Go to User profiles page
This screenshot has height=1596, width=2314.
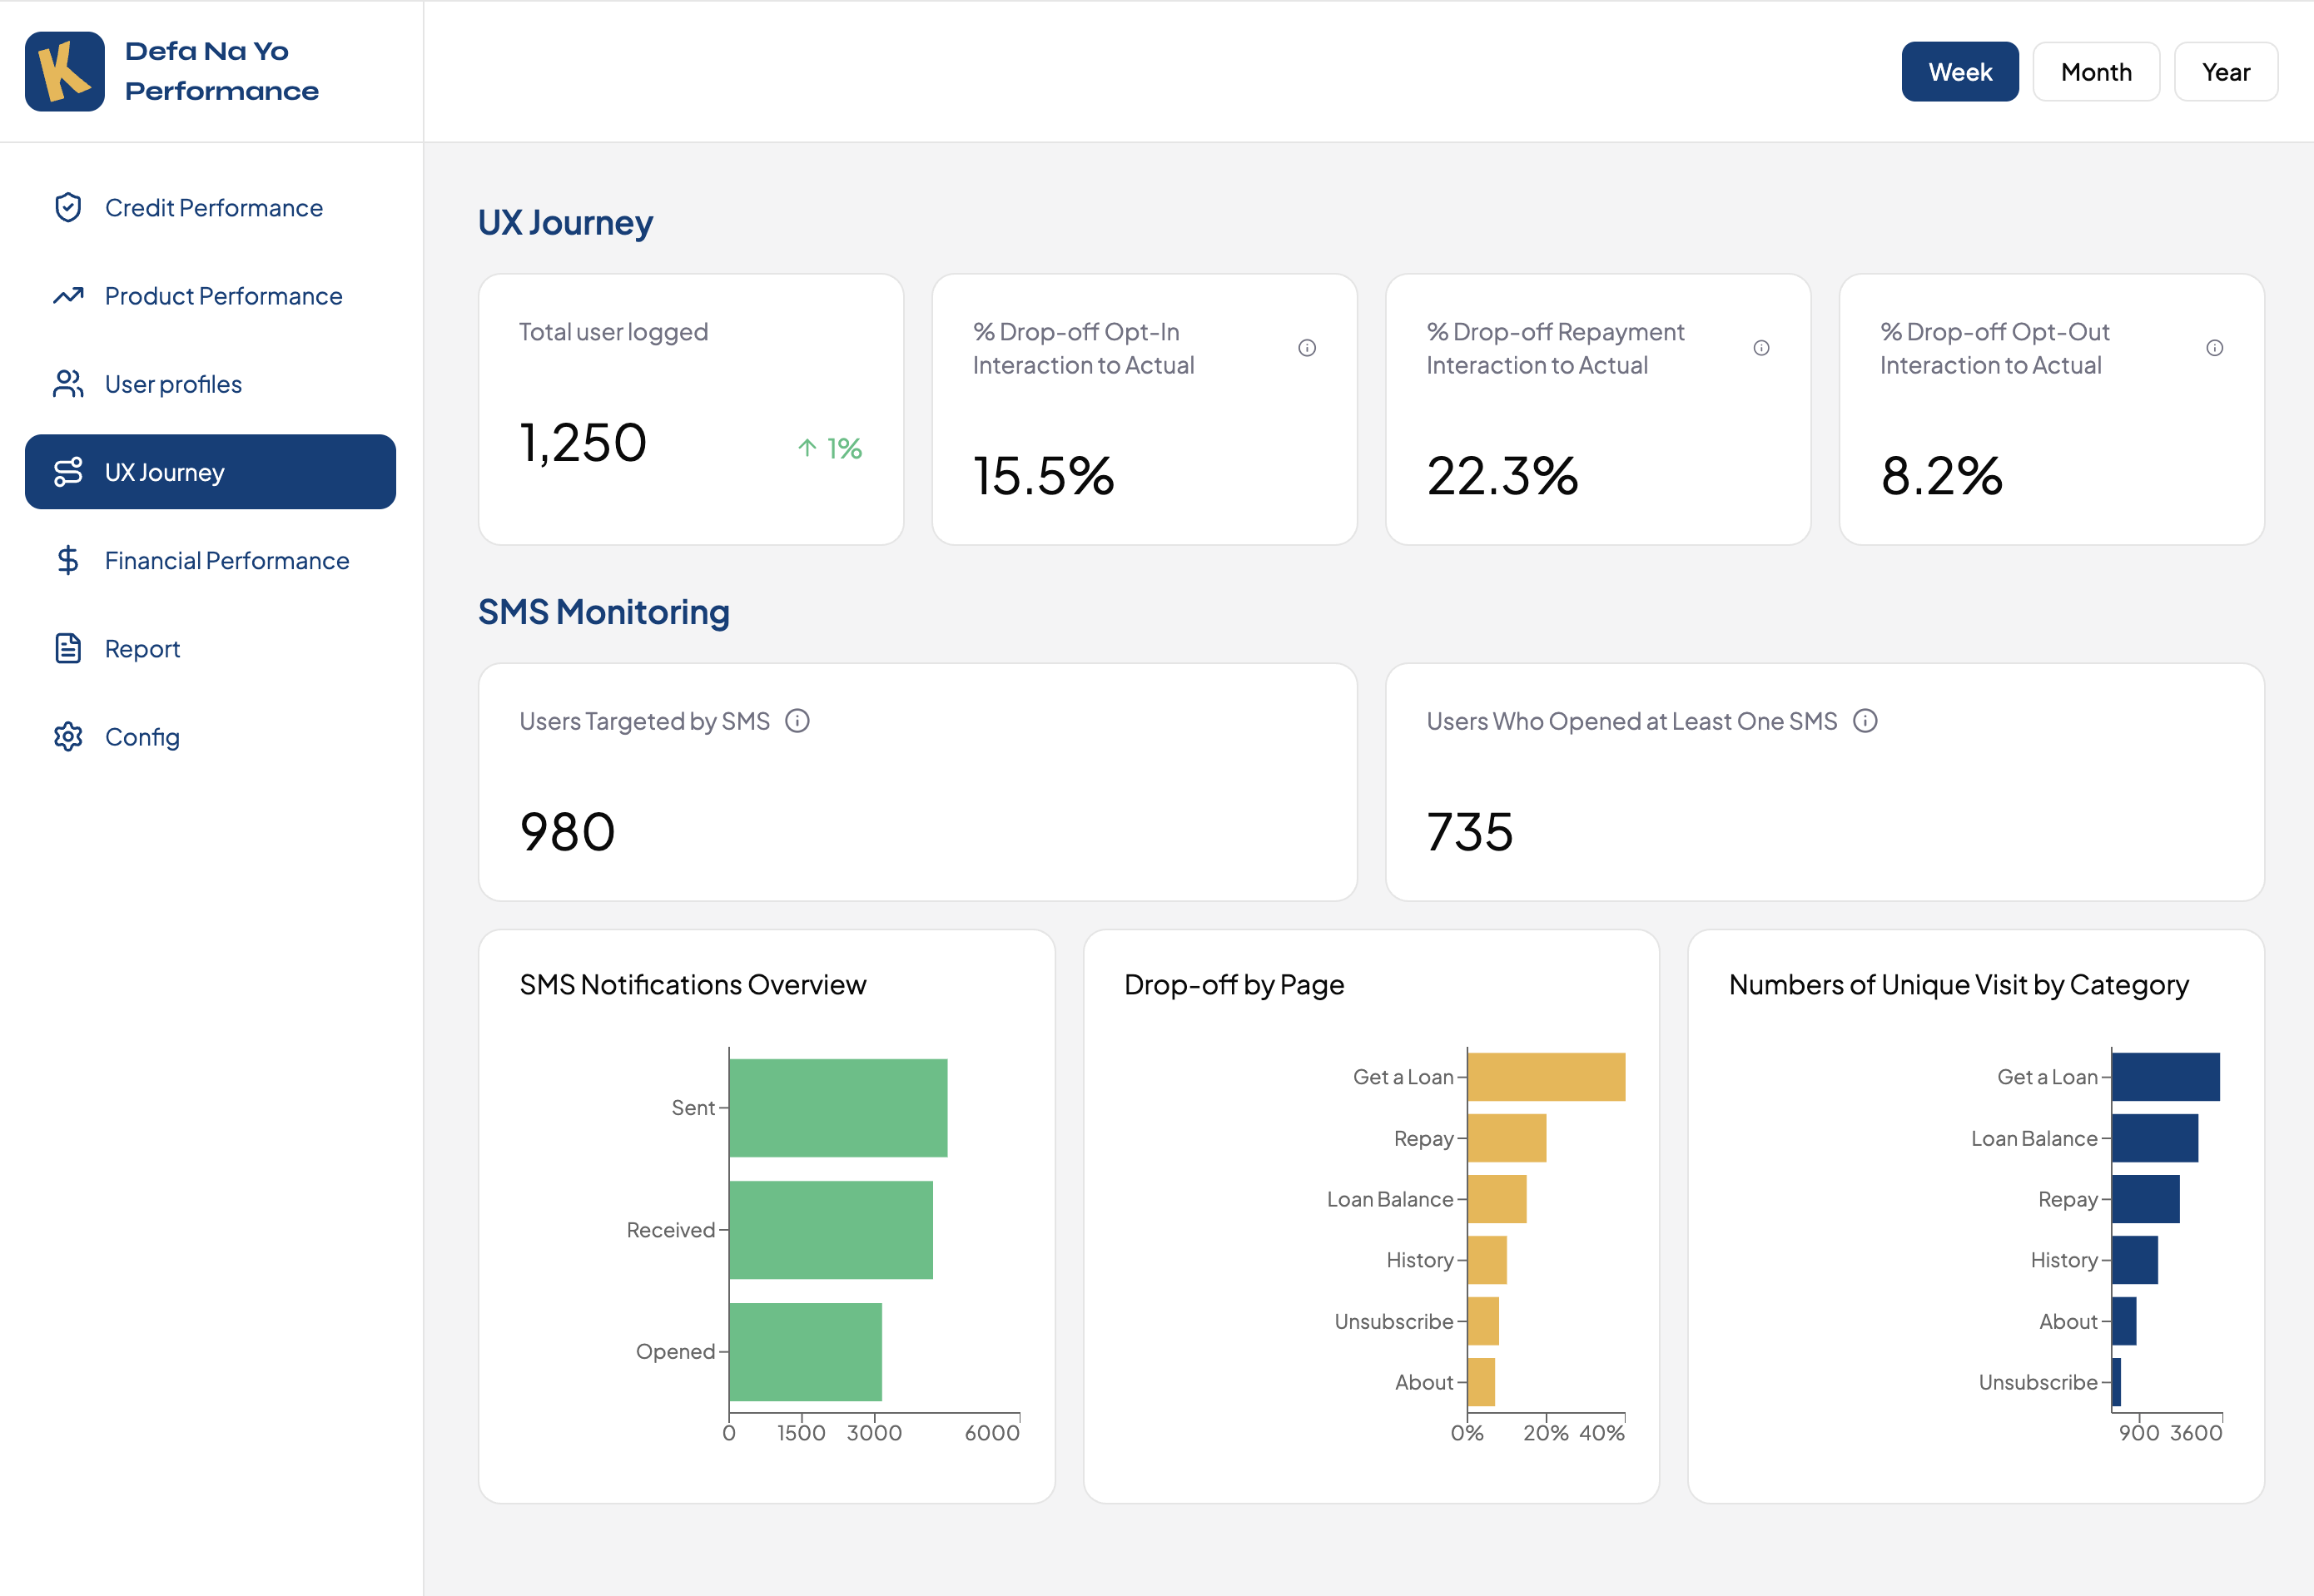coord(210,384)
